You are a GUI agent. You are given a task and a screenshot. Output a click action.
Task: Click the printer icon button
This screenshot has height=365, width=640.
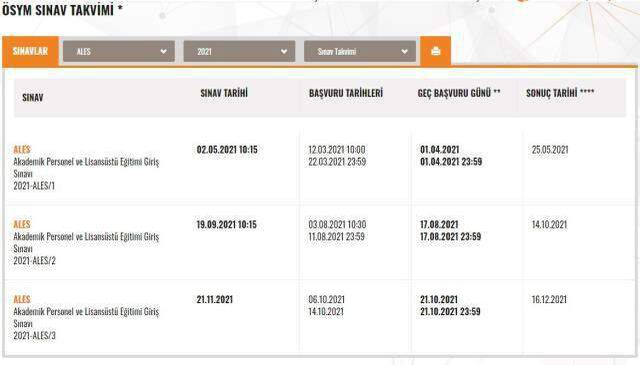[436, 51]
